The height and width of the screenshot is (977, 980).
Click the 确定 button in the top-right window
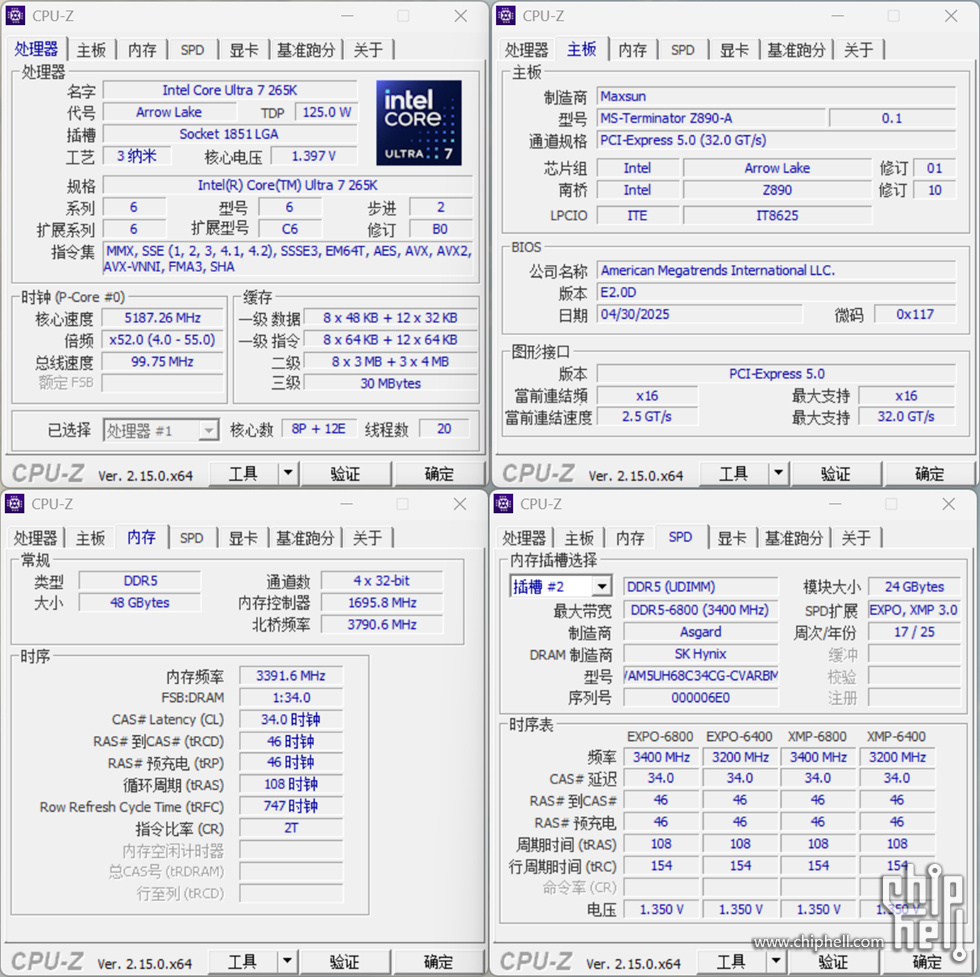coord(929,473)
